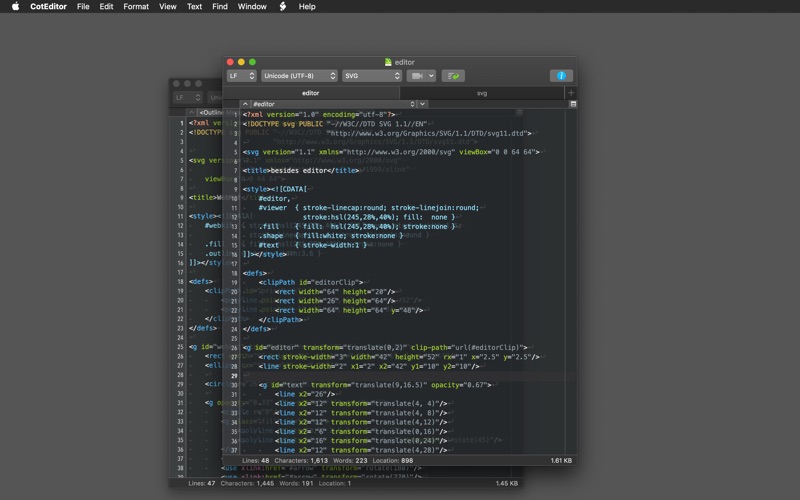Select the editor tab
This screenshot has height=500, width=800.
click(x=311, y=93)
